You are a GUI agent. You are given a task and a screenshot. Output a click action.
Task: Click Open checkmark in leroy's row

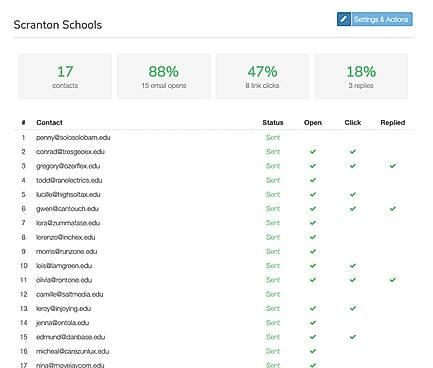(313, 308)
